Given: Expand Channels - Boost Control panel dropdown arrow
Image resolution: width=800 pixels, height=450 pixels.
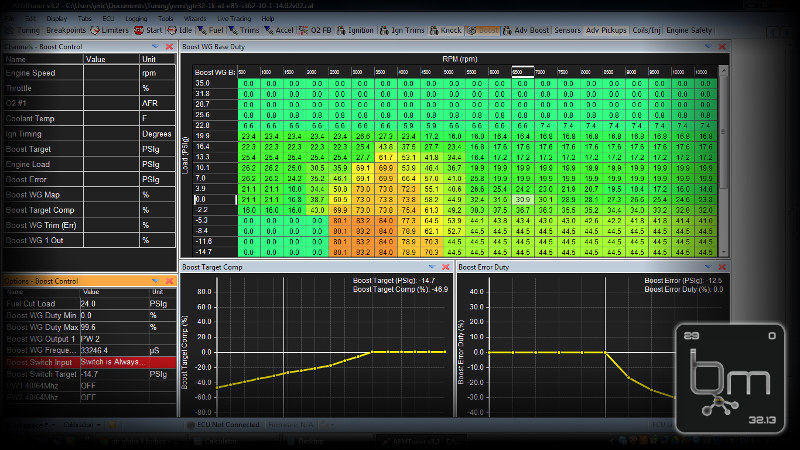Looking at the screenshot, I should (x=155, y=46).
